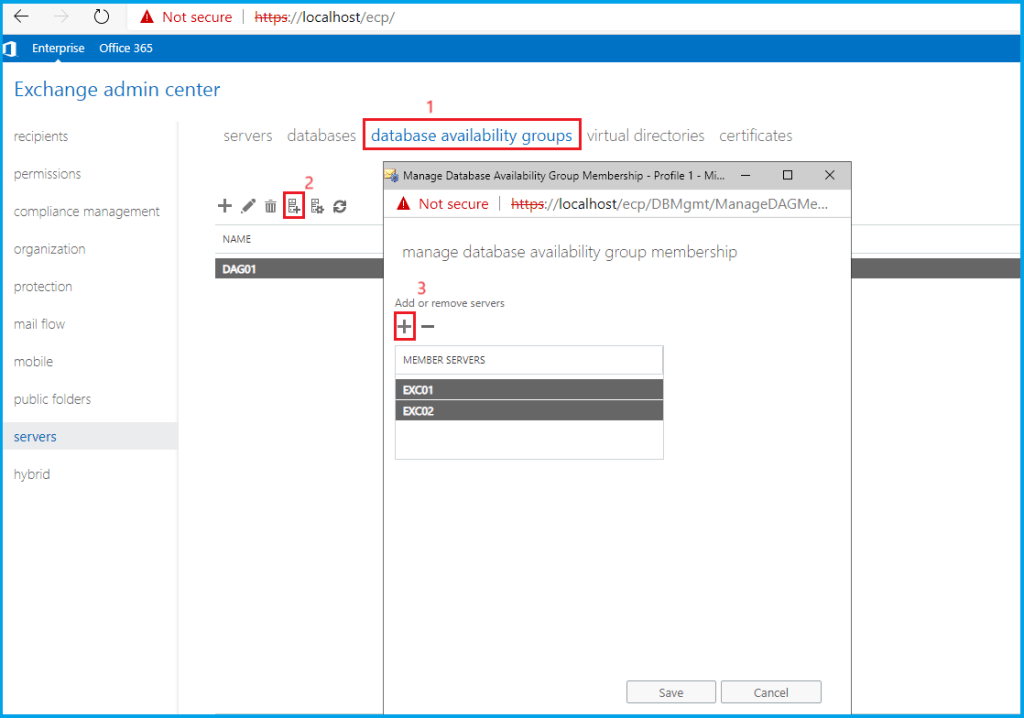Go back using browser back arrow
Screen dimensions: 1024x718
[x=21, y=17]
